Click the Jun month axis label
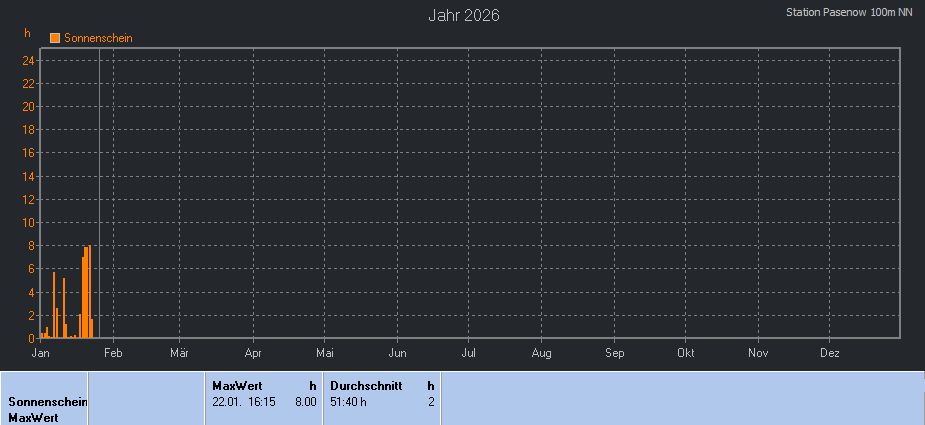Viewport: 925px width, 425px height. tap(397, 353)
